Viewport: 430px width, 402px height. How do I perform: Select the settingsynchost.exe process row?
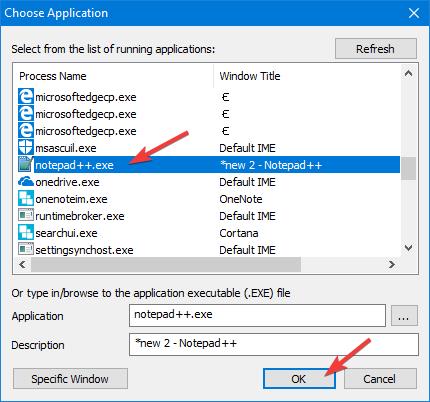point(209,250)
